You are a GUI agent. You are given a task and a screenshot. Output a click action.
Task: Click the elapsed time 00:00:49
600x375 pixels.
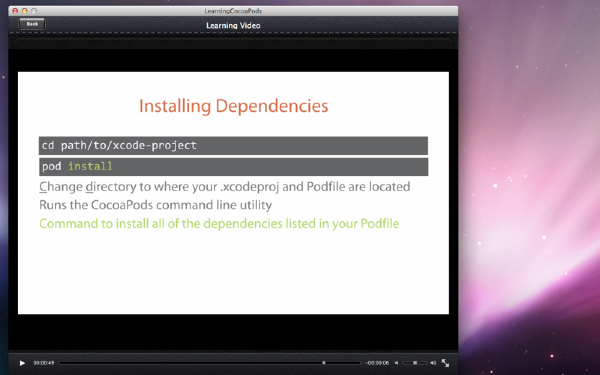44,363
